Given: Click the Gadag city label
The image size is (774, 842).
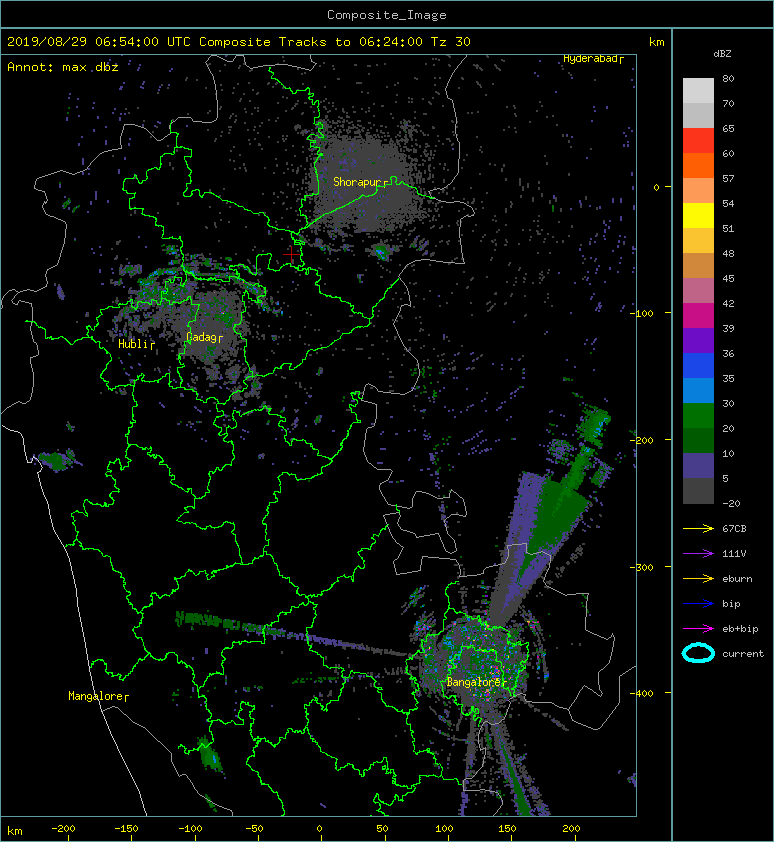Looking at the screenshot, I should (201, 337).
